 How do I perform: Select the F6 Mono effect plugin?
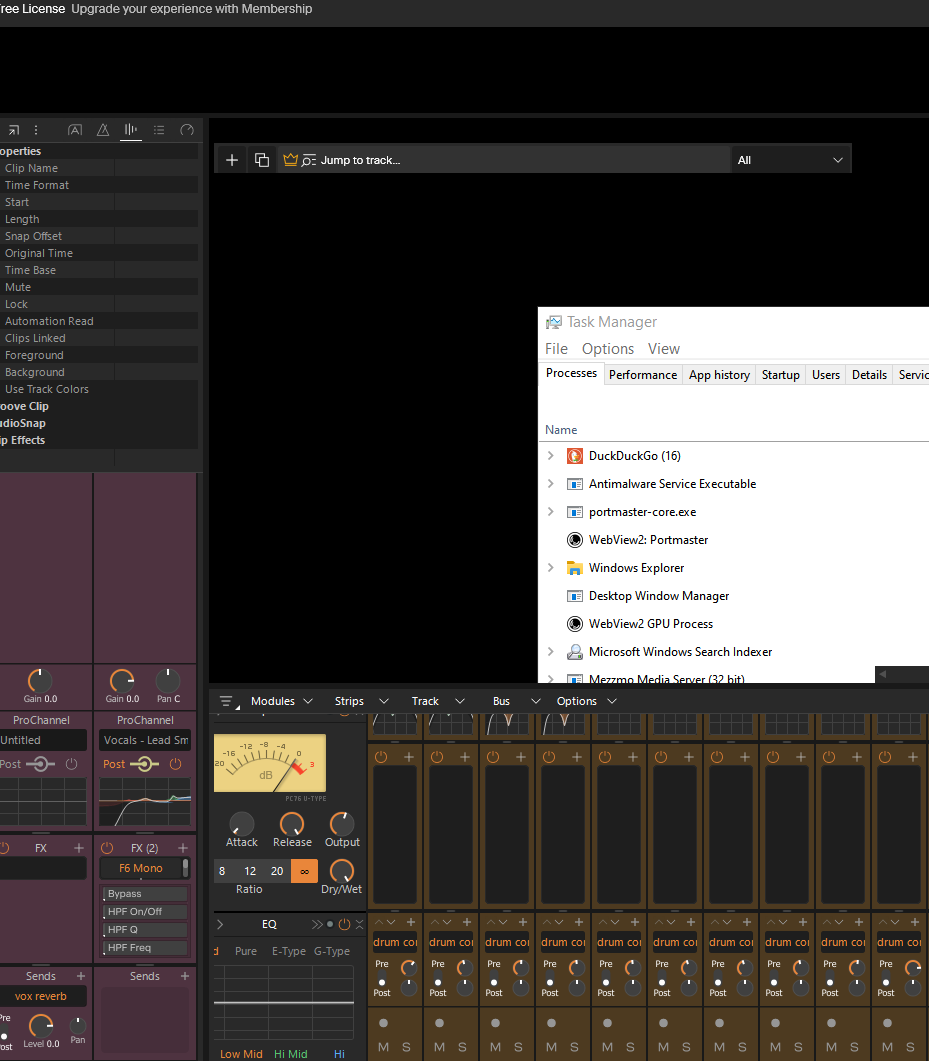click(x=141, y=868)
